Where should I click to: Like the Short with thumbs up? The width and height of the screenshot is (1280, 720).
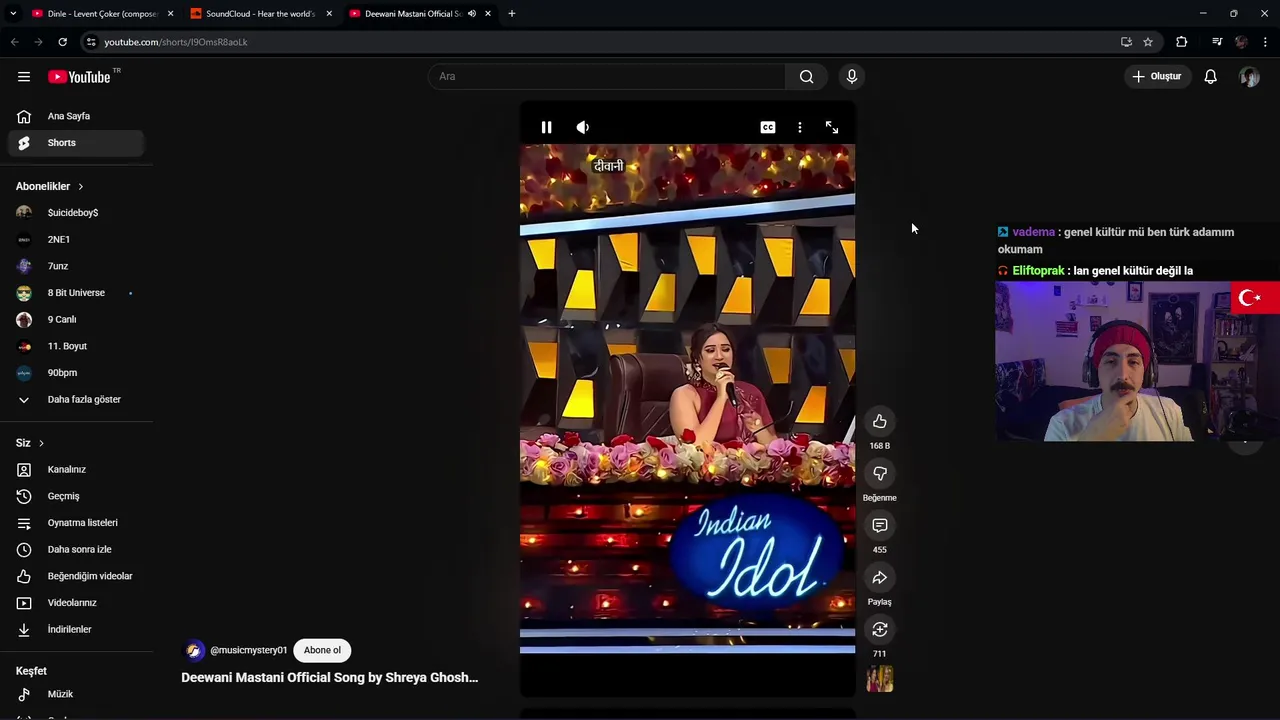pyautogui.click(x=880, y=421)
